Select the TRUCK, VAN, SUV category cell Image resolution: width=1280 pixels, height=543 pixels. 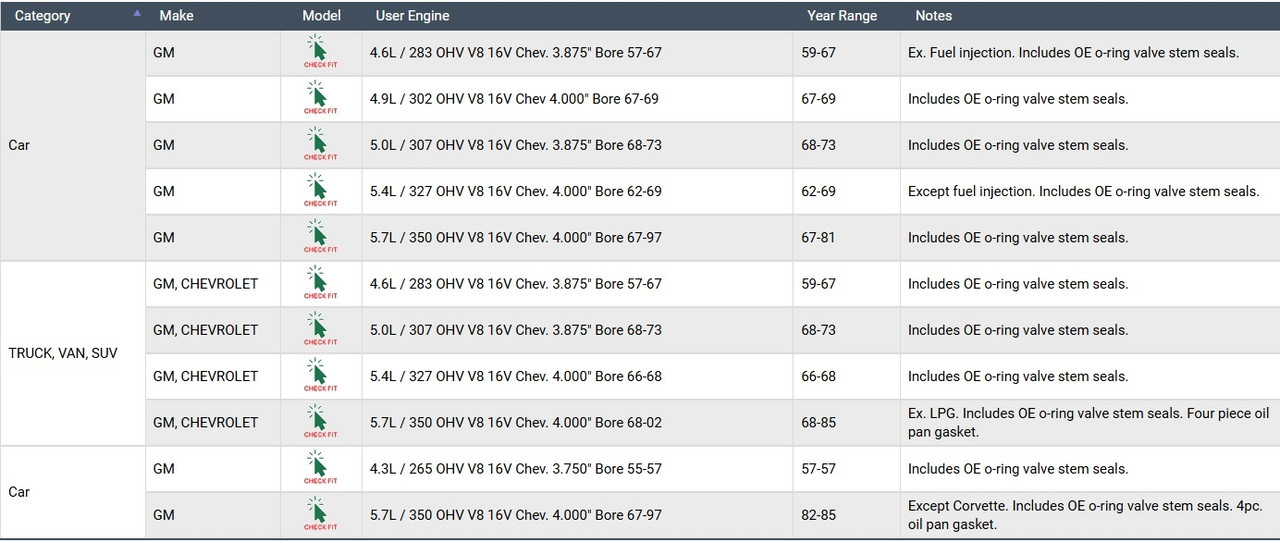click(63, 353)
